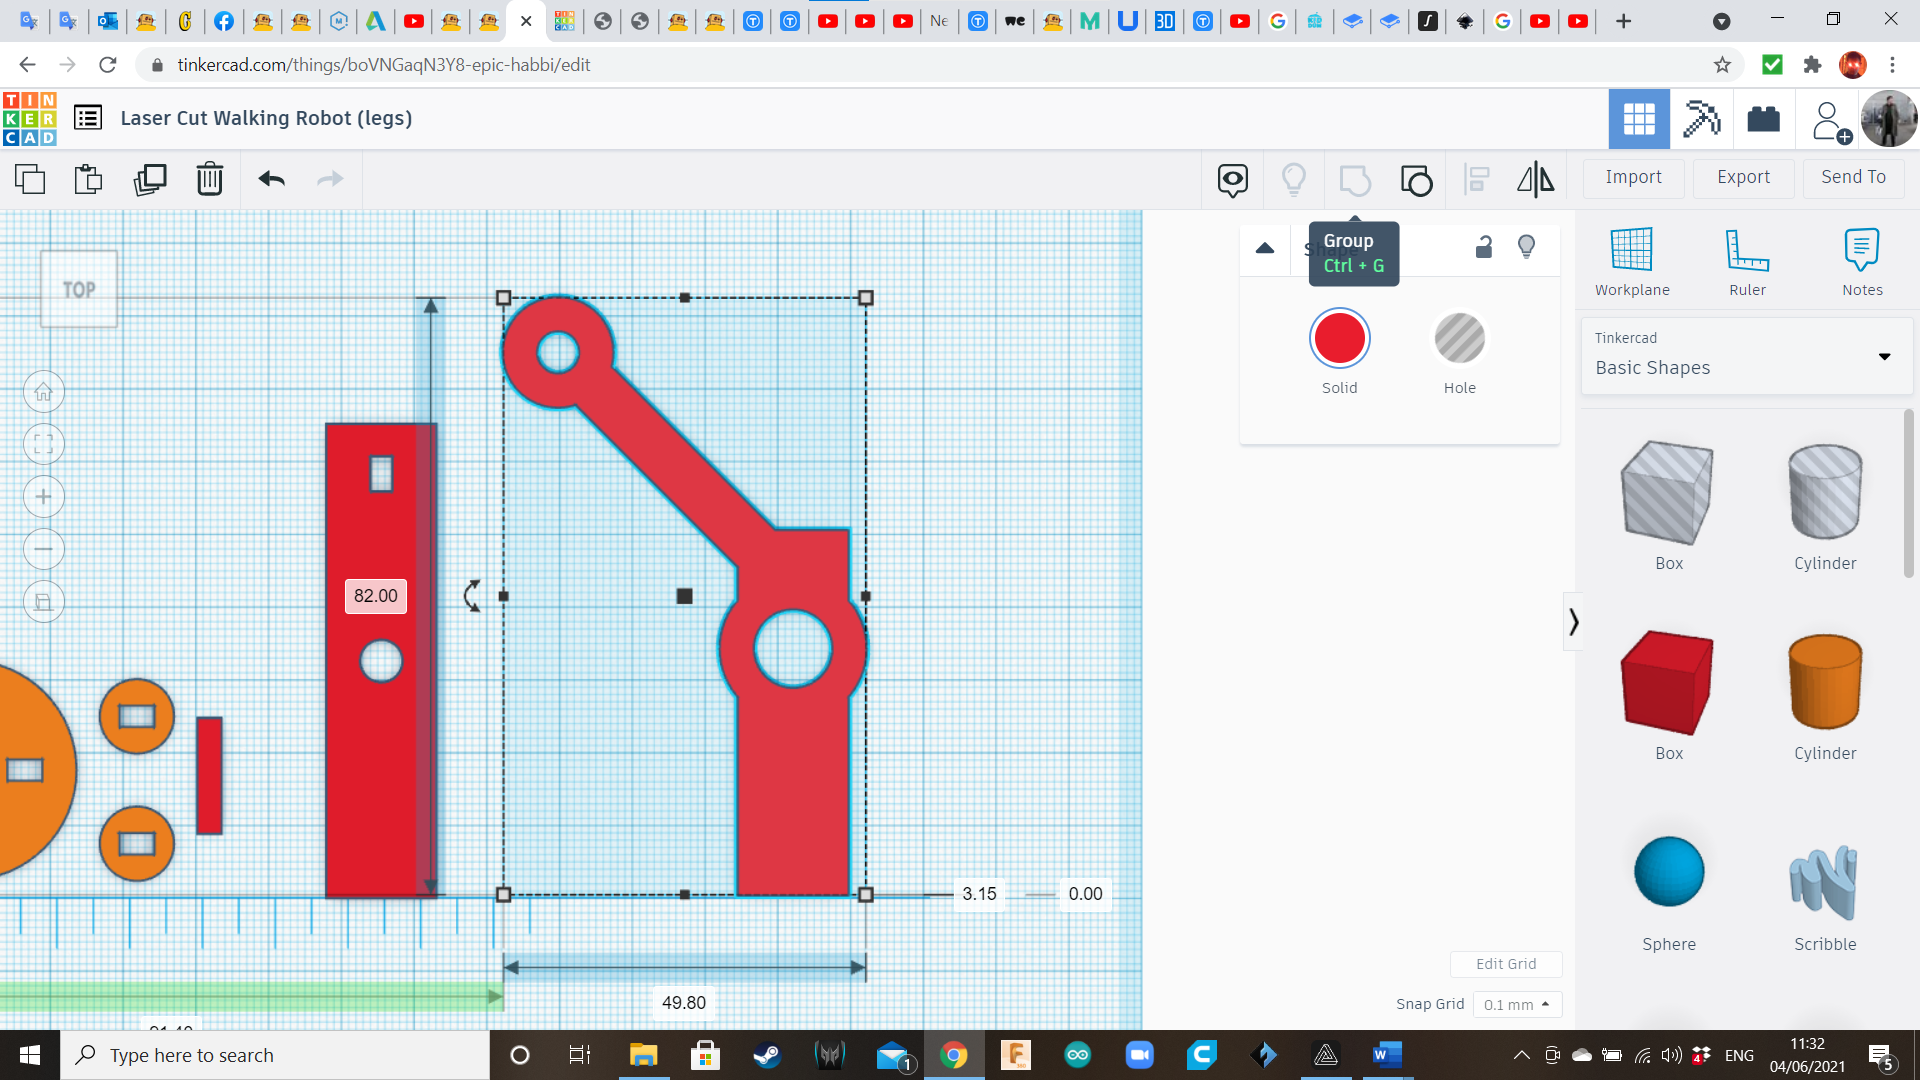Open the Export menu
The image size is (1920, 1080).
pyautogui.click(x=1743, y=177)
